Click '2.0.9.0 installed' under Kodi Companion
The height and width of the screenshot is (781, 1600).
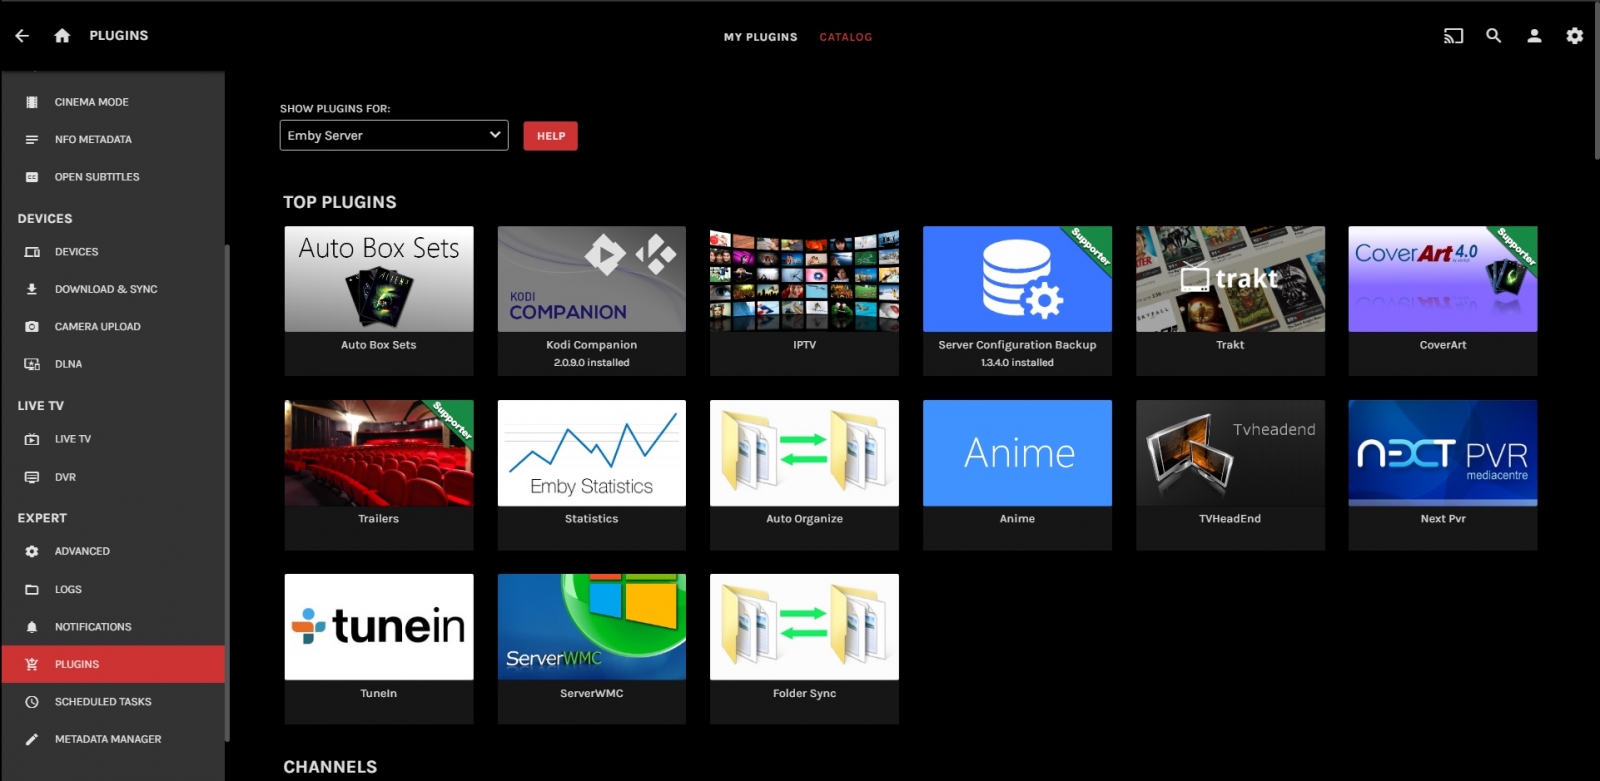click(592, 363)
